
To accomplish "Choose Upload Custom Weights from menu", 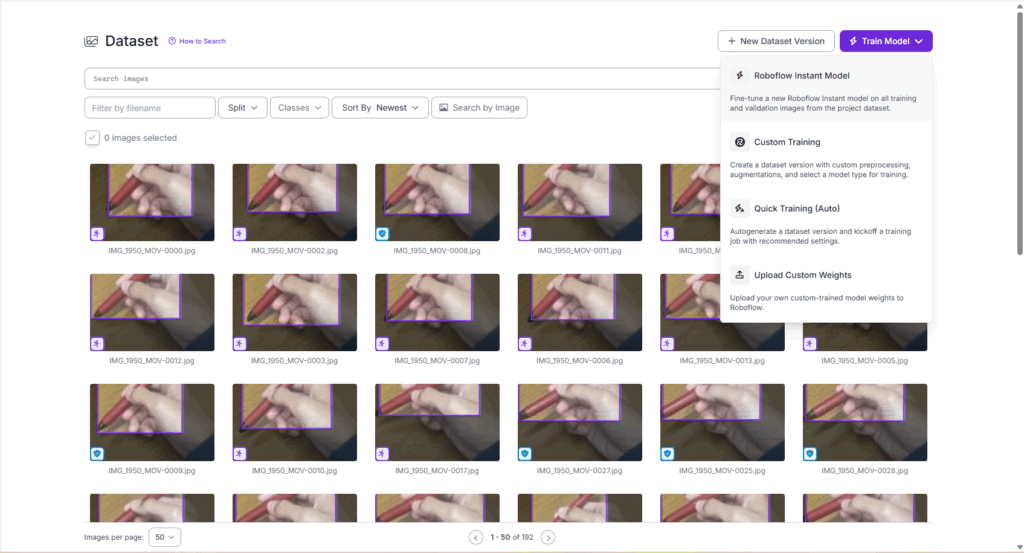I will (x=802, y=275).
